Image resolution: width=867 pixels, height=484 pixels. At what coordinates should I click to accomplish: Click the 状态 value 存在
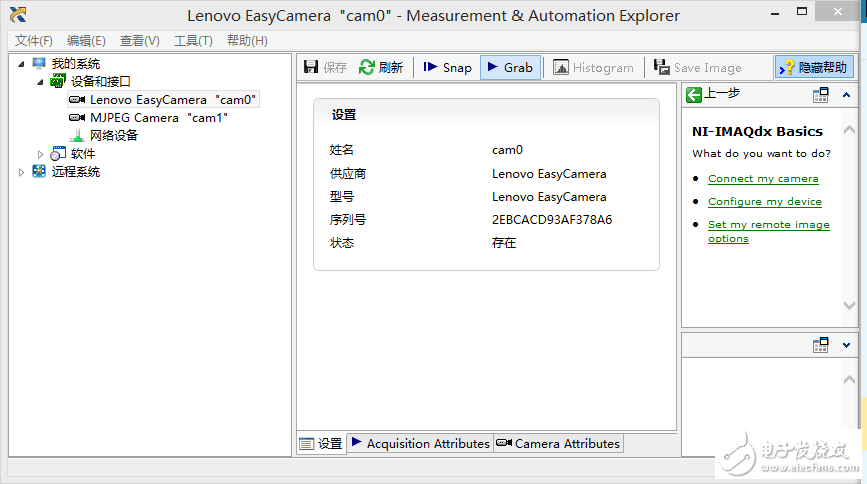pyautogui.click(x=504, y=243)
